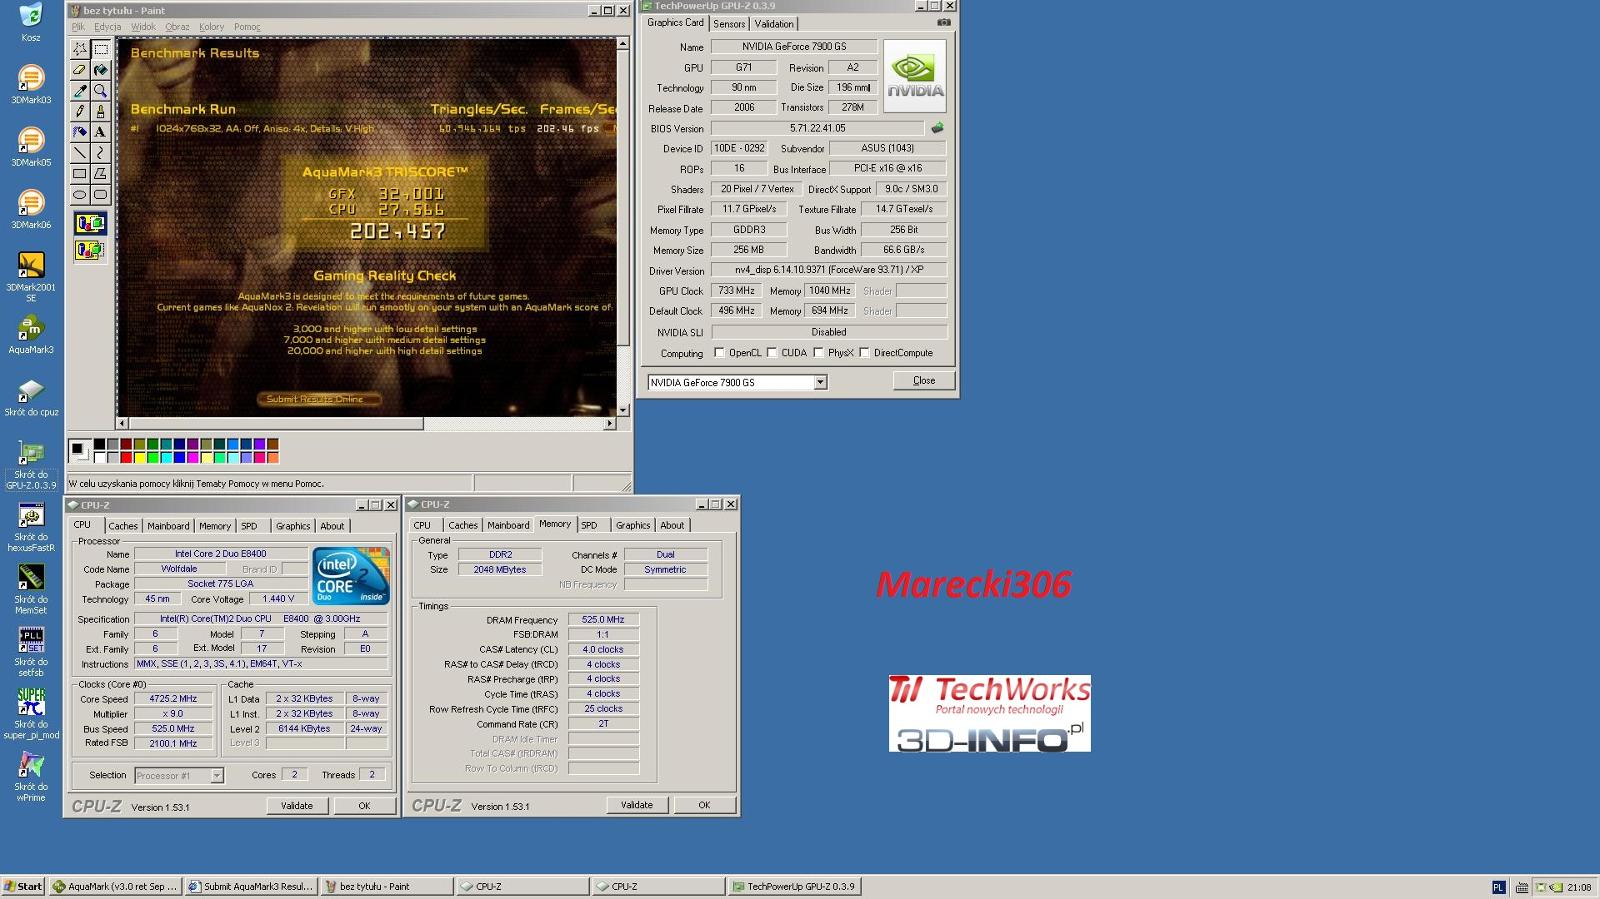
Task: Click the Paint horizontal scrollbar right arrow
Action: click(x=610, y=424)
